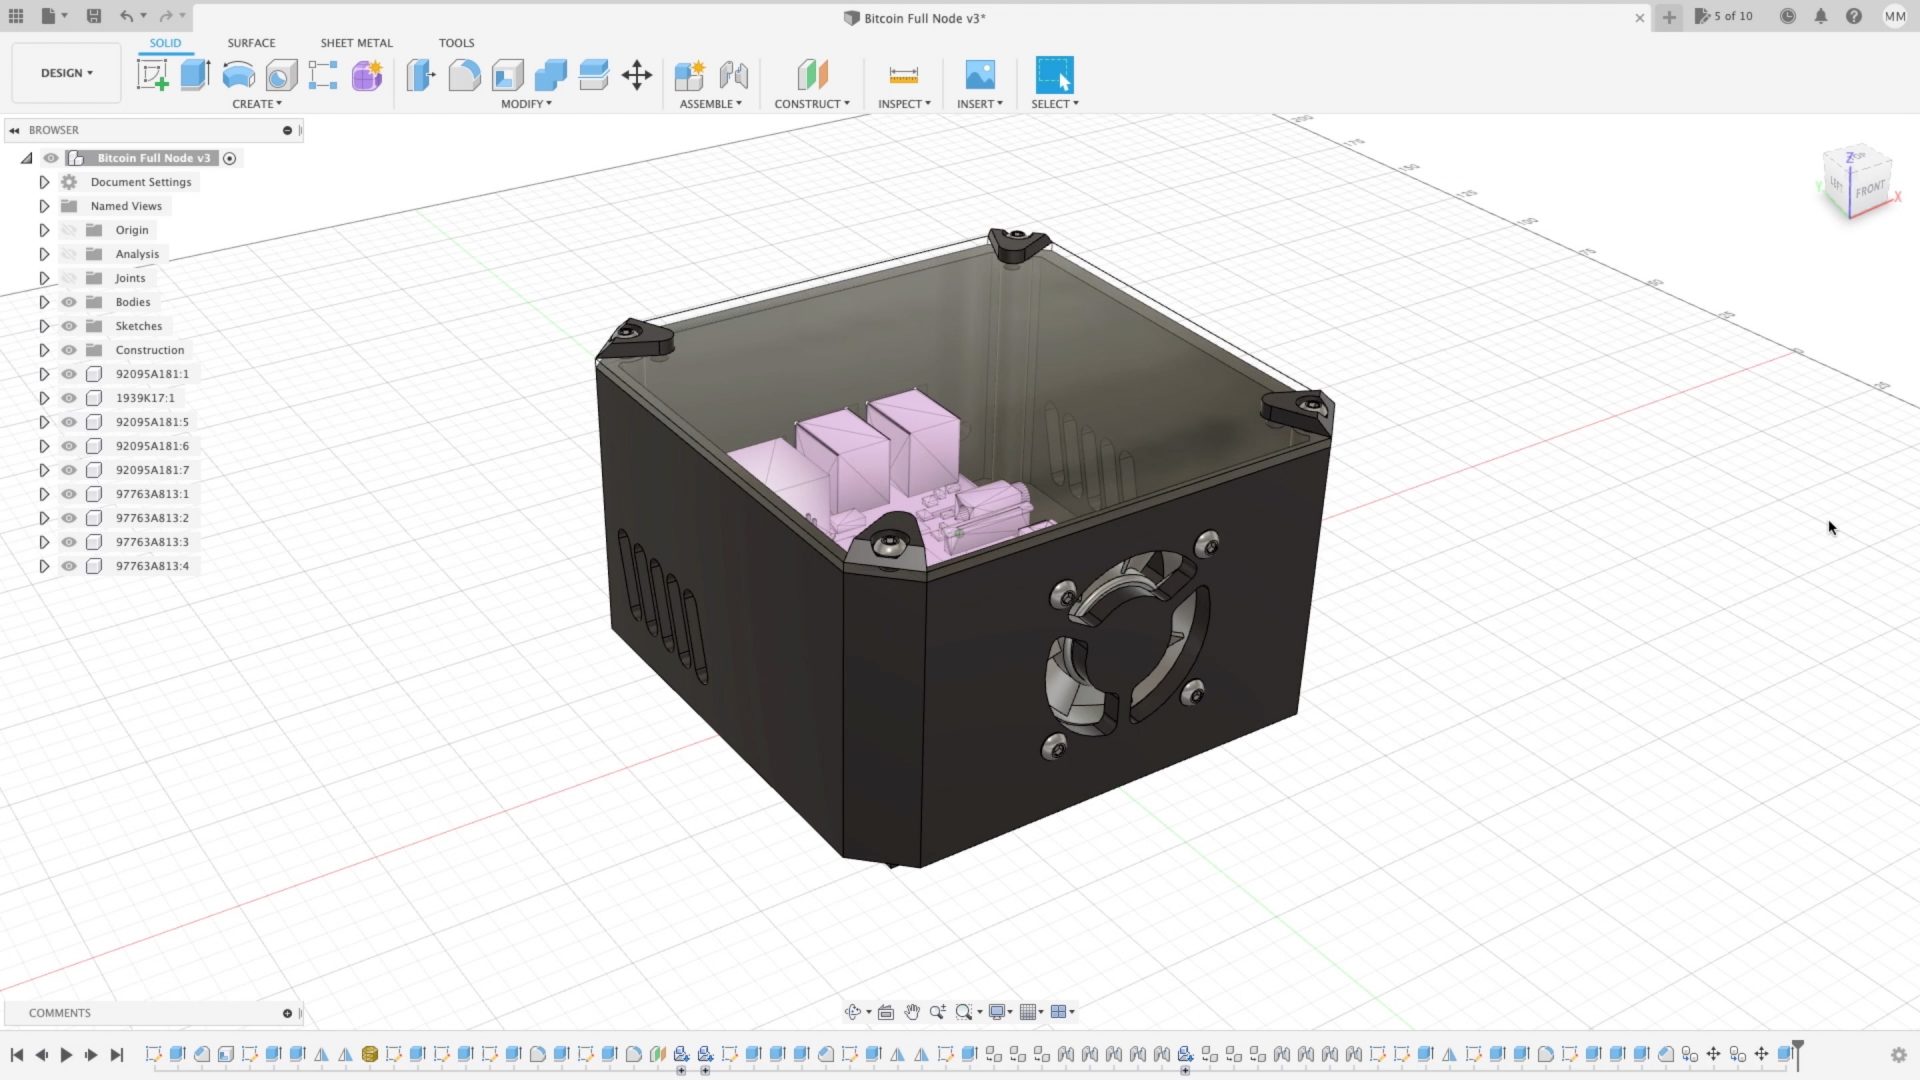
Task: Open the MODIFY menu label
Action: 526,104
